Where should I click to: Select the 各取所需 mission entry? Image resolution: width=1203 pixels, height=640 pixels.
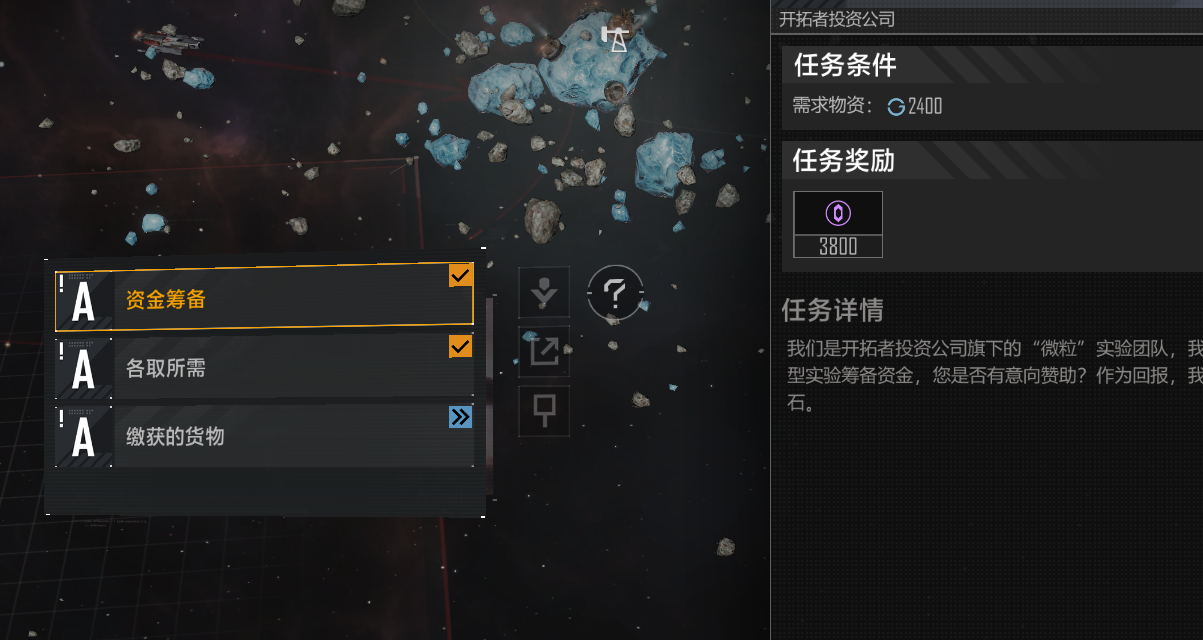click(x=264, y=368)
